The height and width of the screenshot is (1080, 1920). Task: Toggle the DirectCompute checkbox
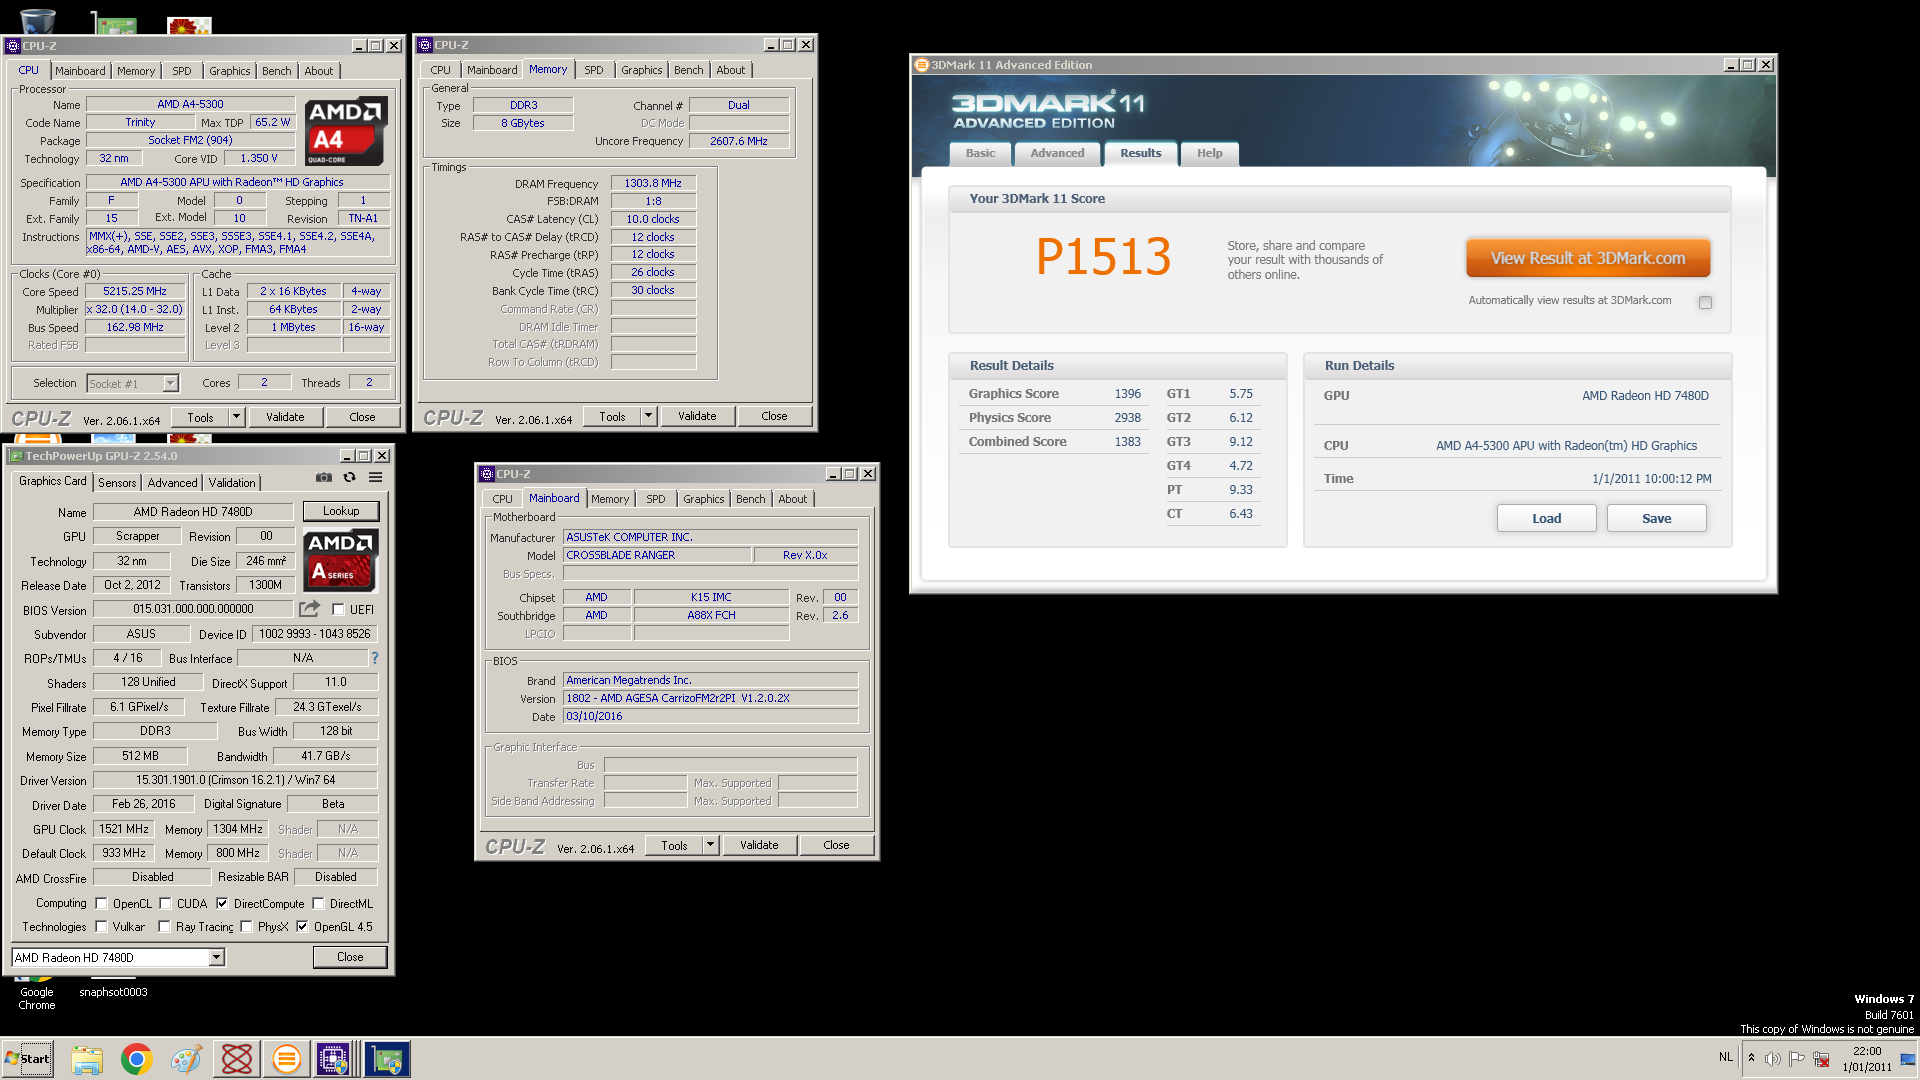click(222, 903)
